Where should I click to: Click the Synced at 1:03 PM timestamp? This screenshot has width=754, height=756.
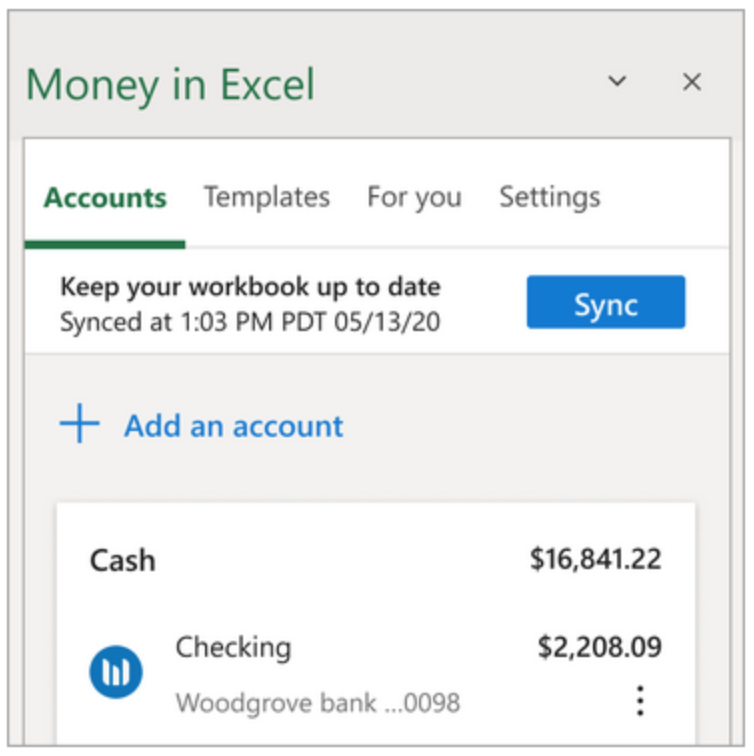click(x=250, y=322)
